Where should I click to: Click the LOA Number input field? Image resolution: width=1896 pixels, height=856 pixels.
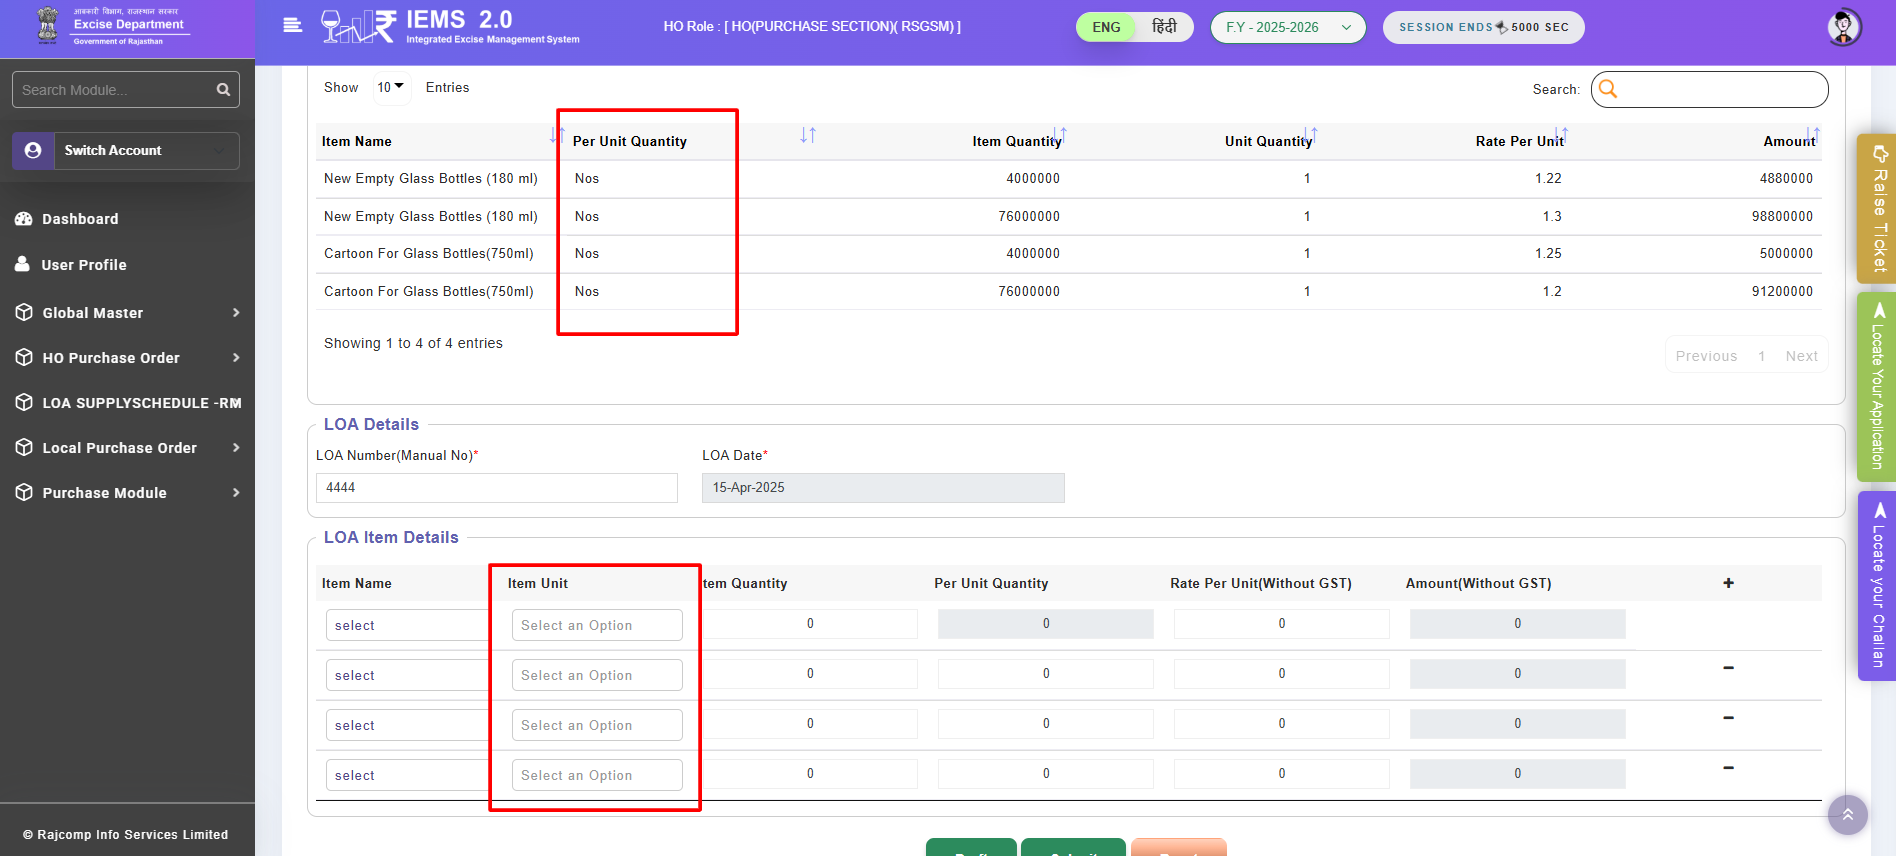pyautogui.click(x=496, y=488)
